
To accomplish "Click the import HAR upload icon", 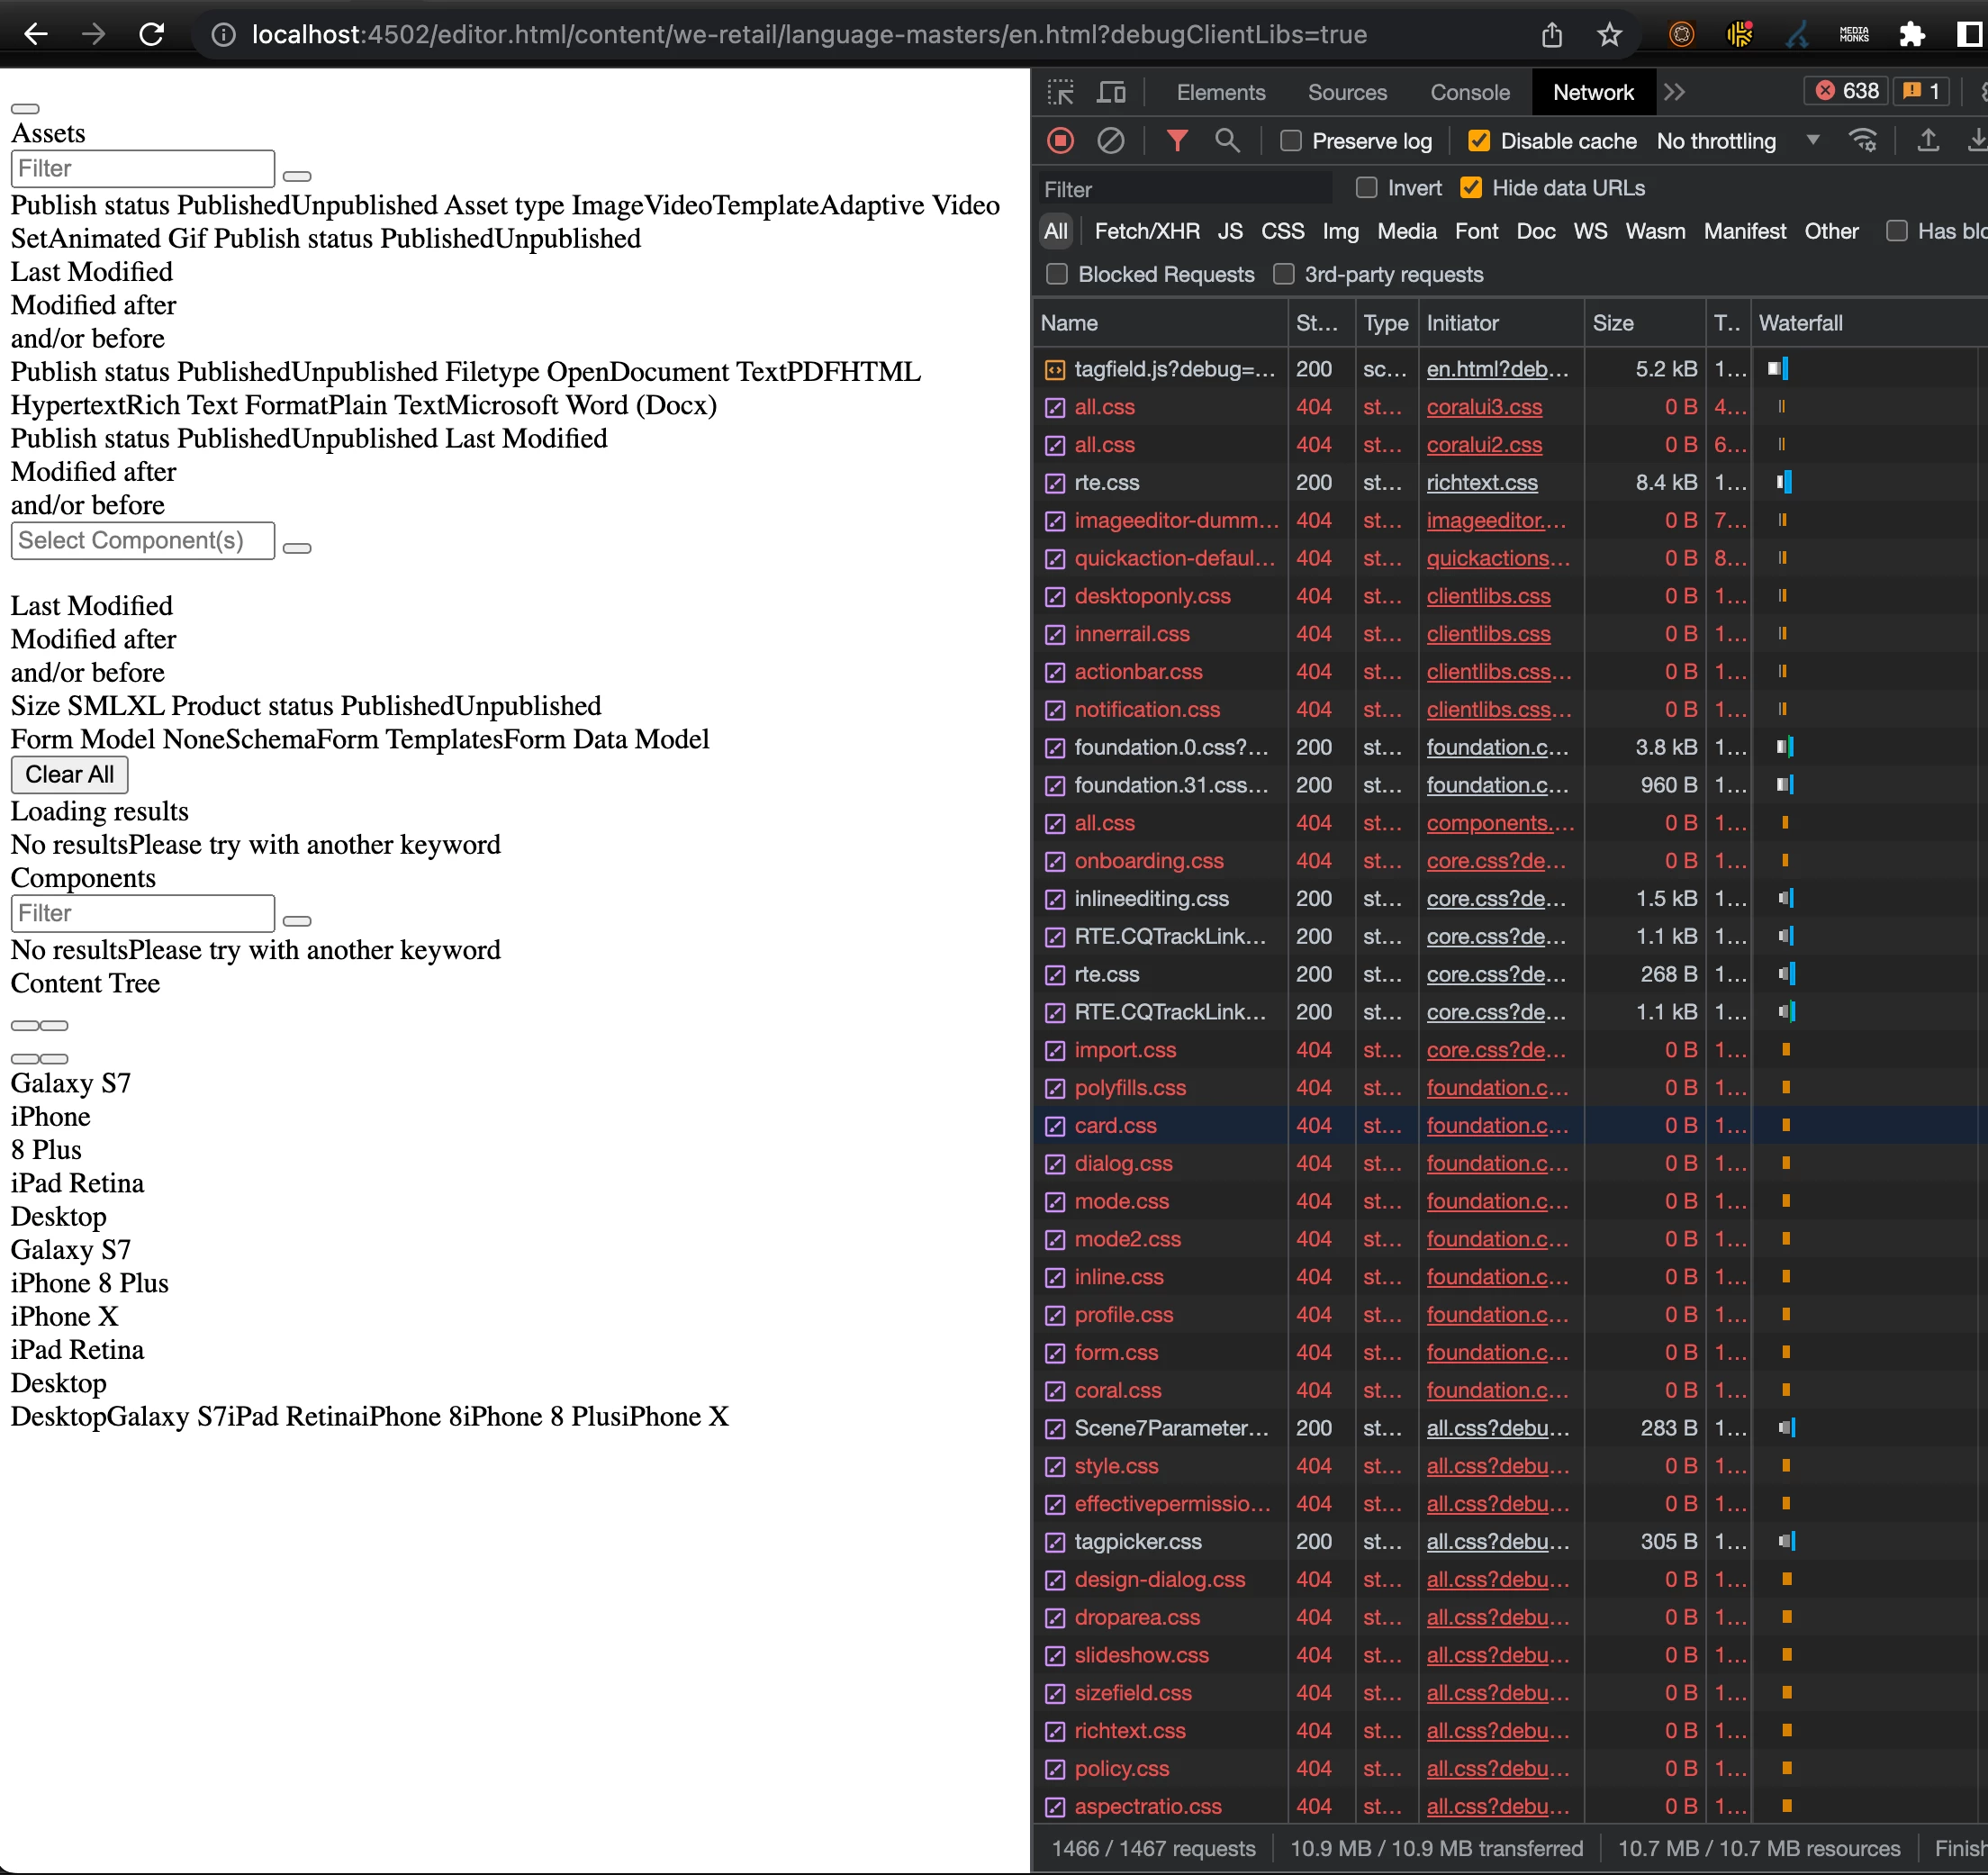I will [1927, 141].
